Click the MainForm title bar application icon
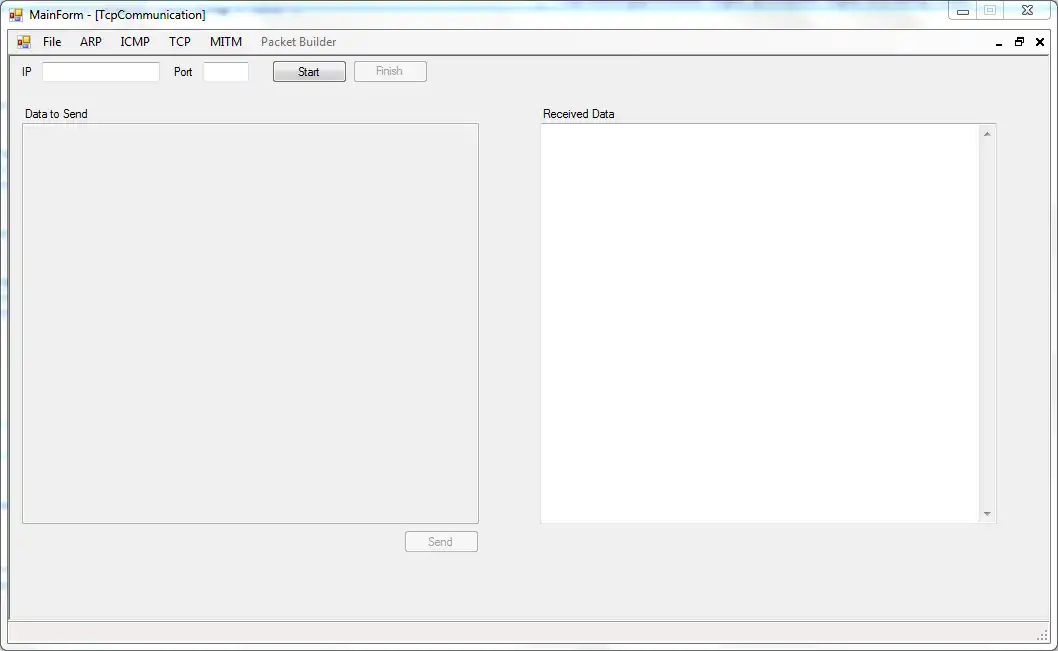Screen dimensions: 1058x651 coord(16,14)
